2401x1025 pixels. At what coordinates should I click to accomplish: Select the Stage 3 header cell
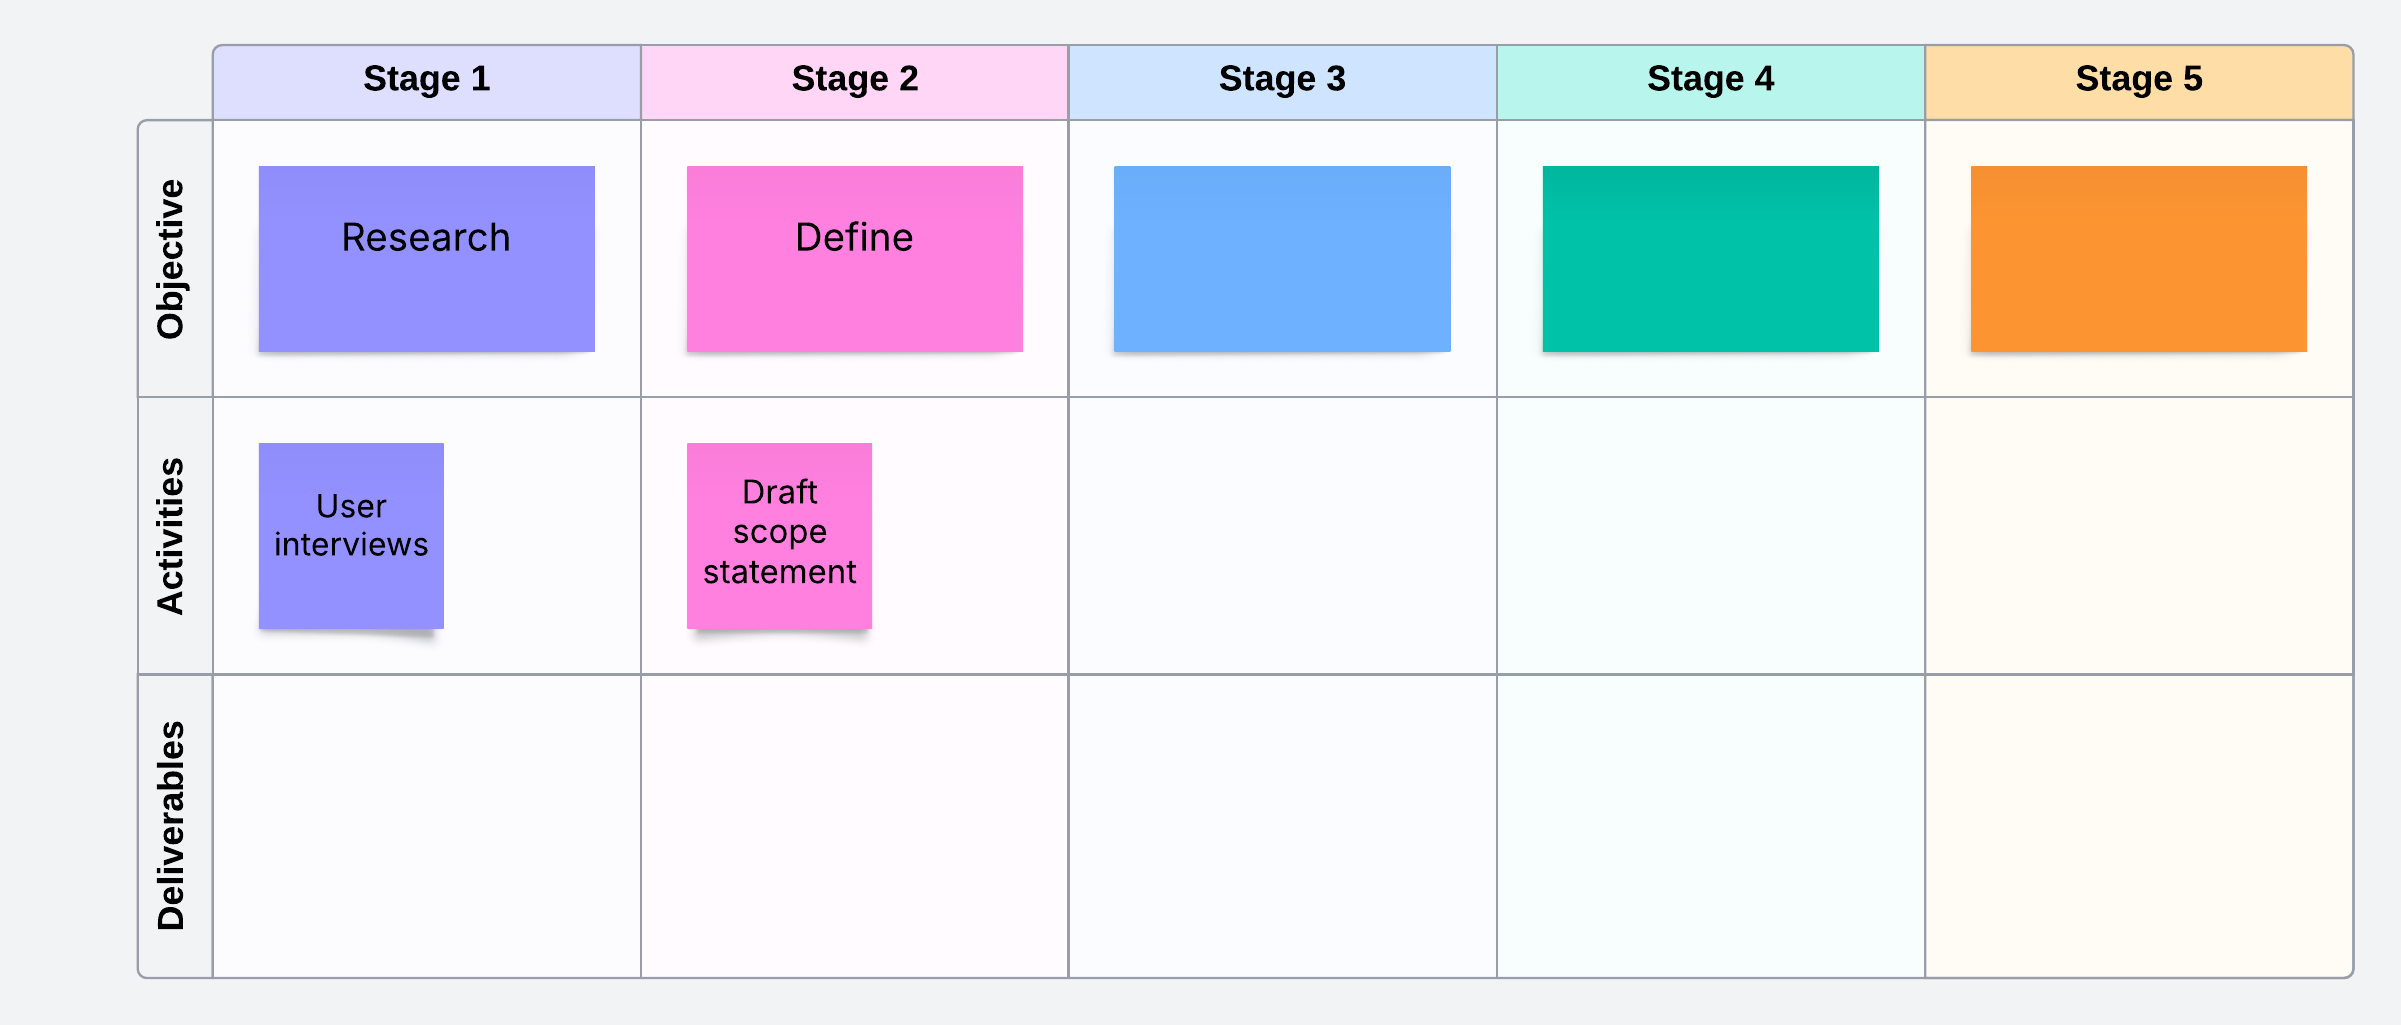tap(1282, 80)
